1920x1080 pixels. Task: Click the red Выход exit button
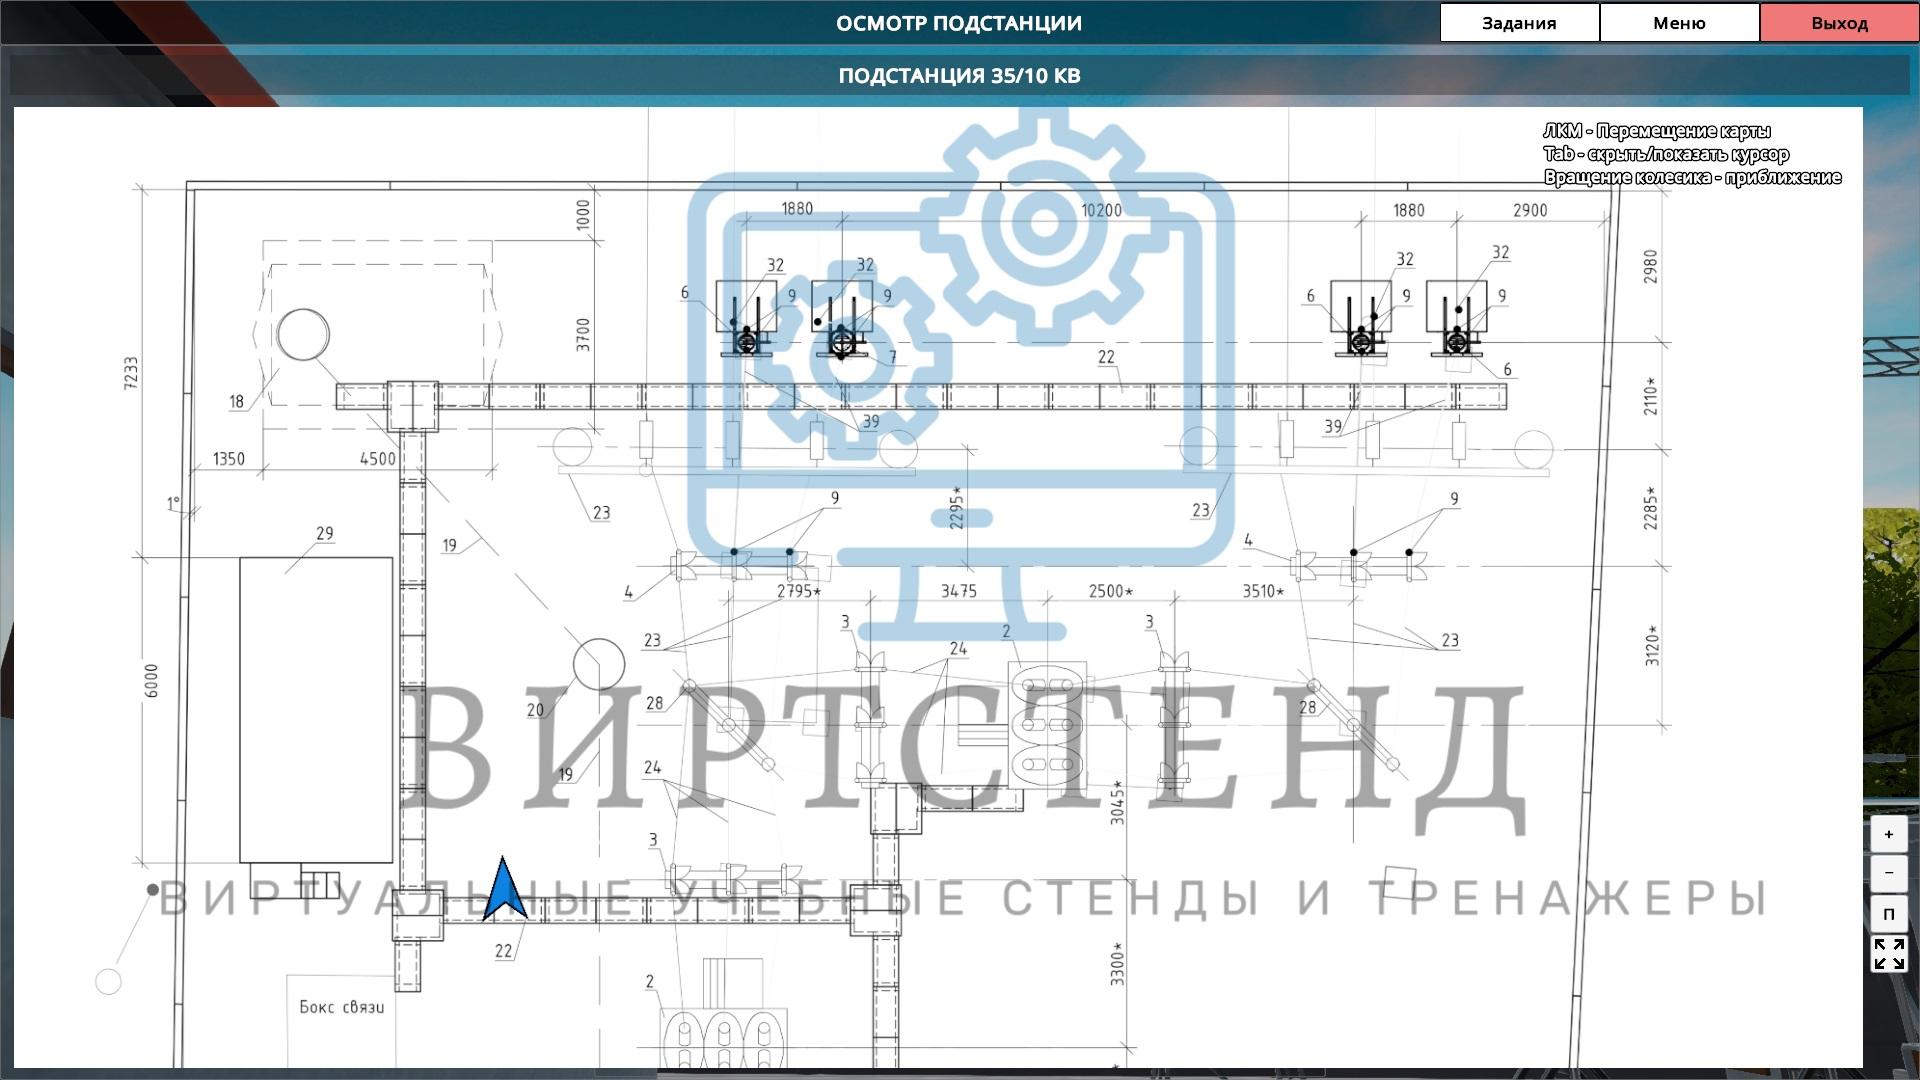[x=1838, y=23]
